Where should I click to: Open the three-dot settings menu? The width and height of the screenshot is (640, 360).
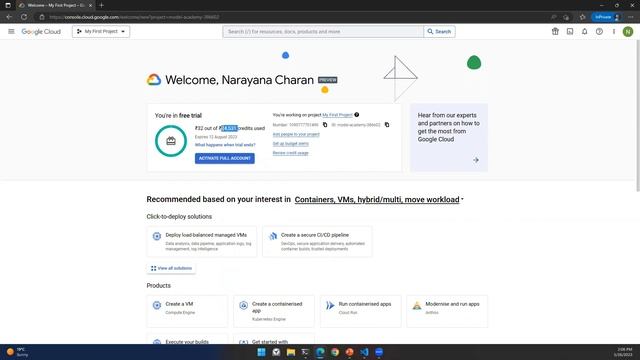tap(613, 31)
